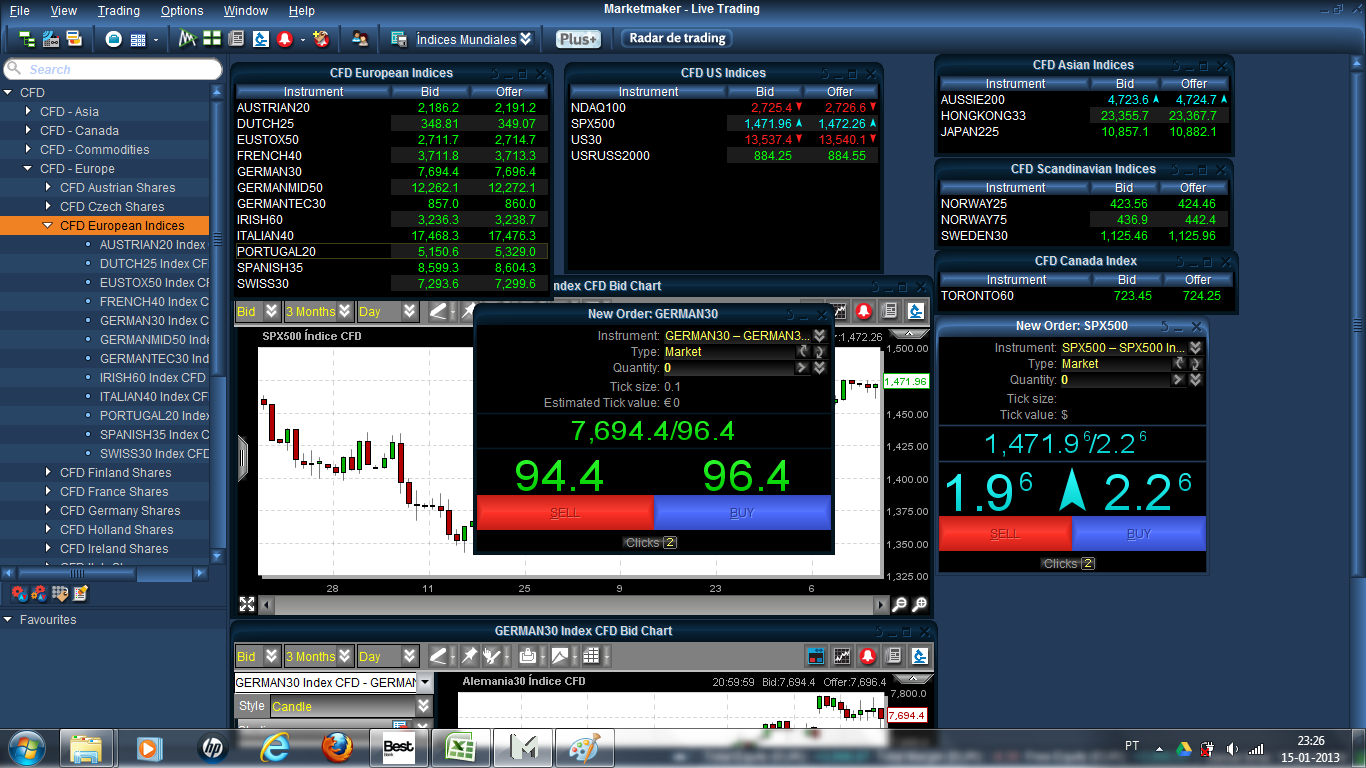This screenshot has width=1366, height=768.
Task: Click the Plus+ button
Action: click(578, 39)
